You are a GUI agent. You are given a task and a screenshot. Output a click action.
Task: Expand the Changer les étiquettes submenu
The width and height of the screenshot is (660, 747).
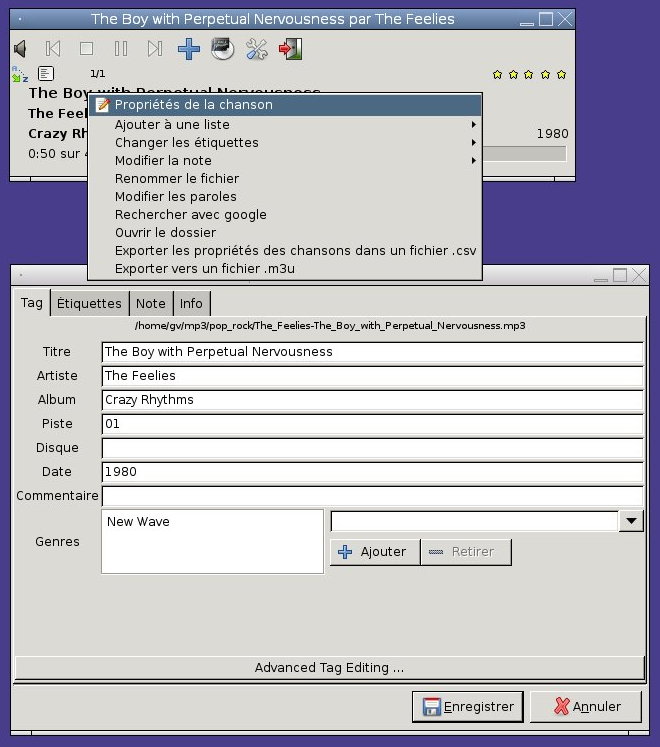pos(285,143)
